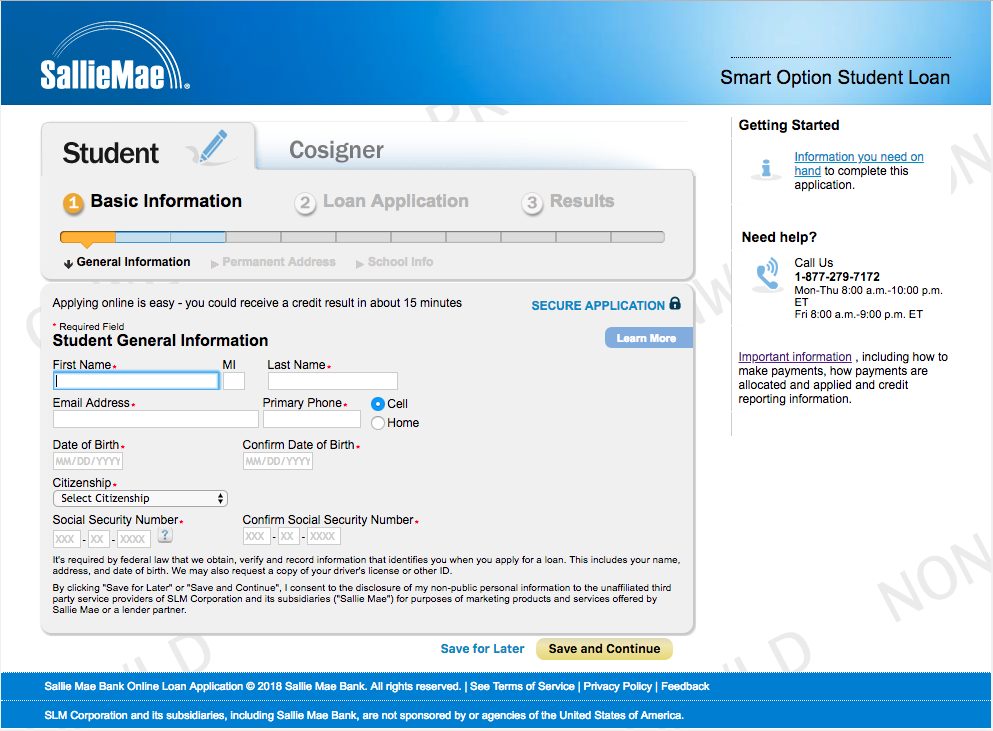Open the Feedback footer link

tap(685, 686)
